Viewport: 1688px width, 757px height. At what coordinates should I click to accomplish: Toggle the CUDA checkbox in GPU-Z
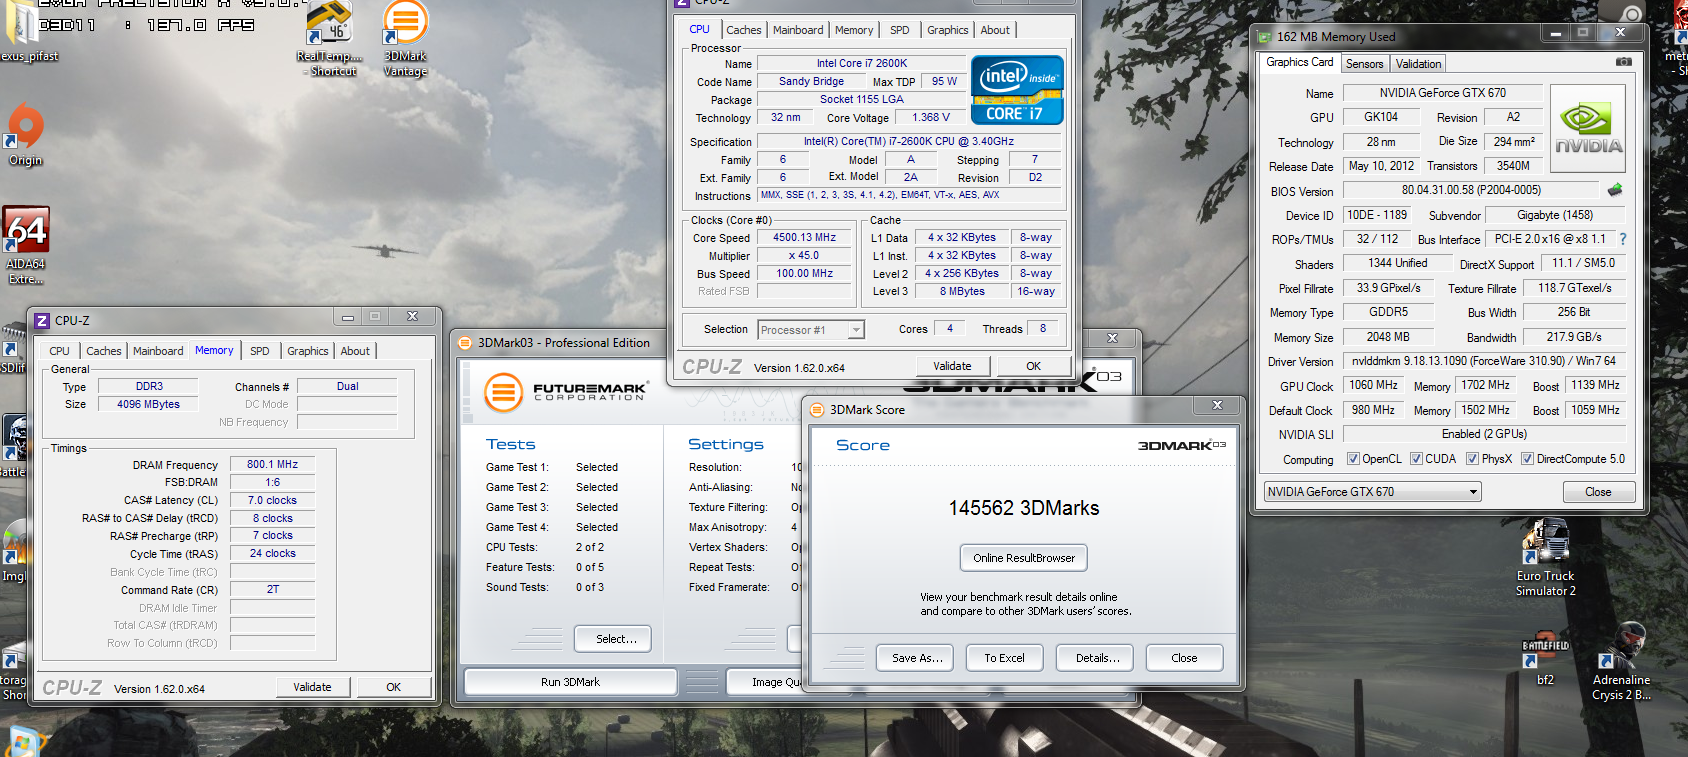[x=1416, y=459]
